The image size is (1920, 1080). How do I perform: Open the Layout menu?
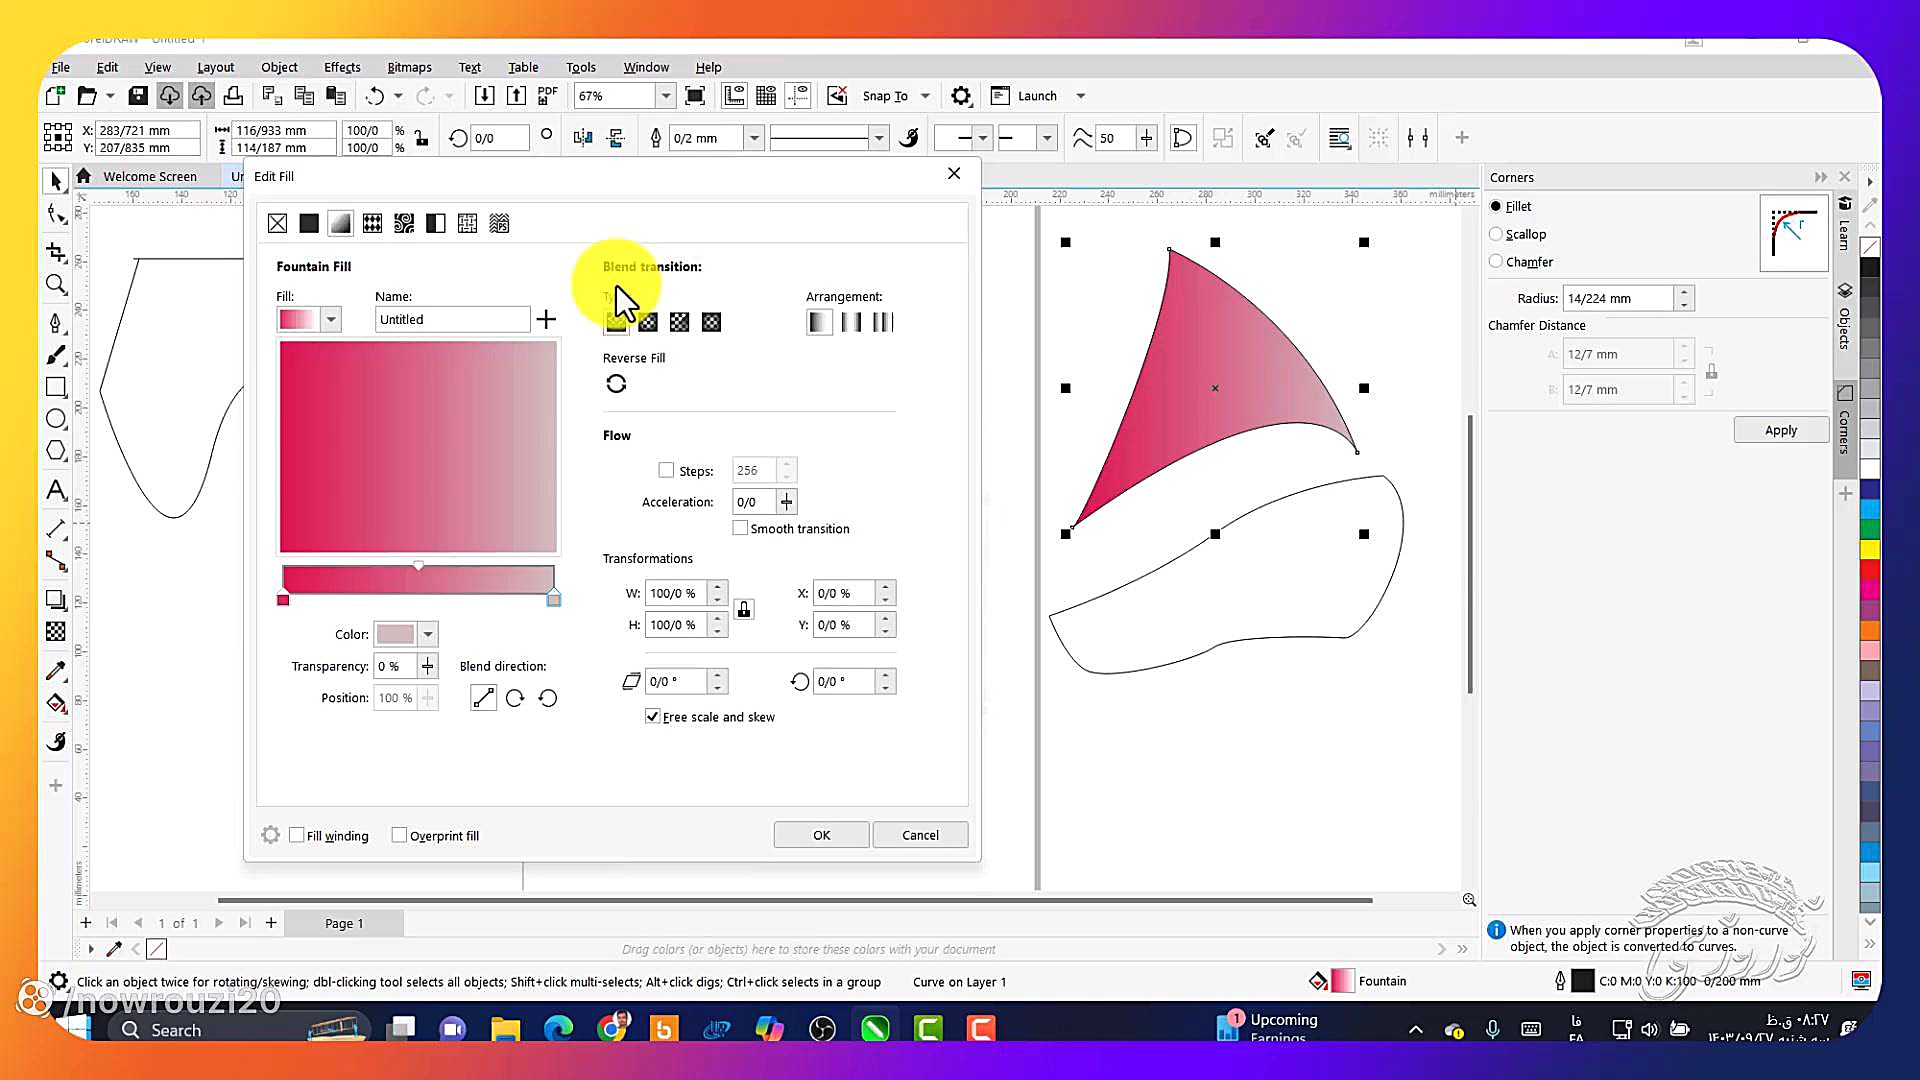click(215, 67)
